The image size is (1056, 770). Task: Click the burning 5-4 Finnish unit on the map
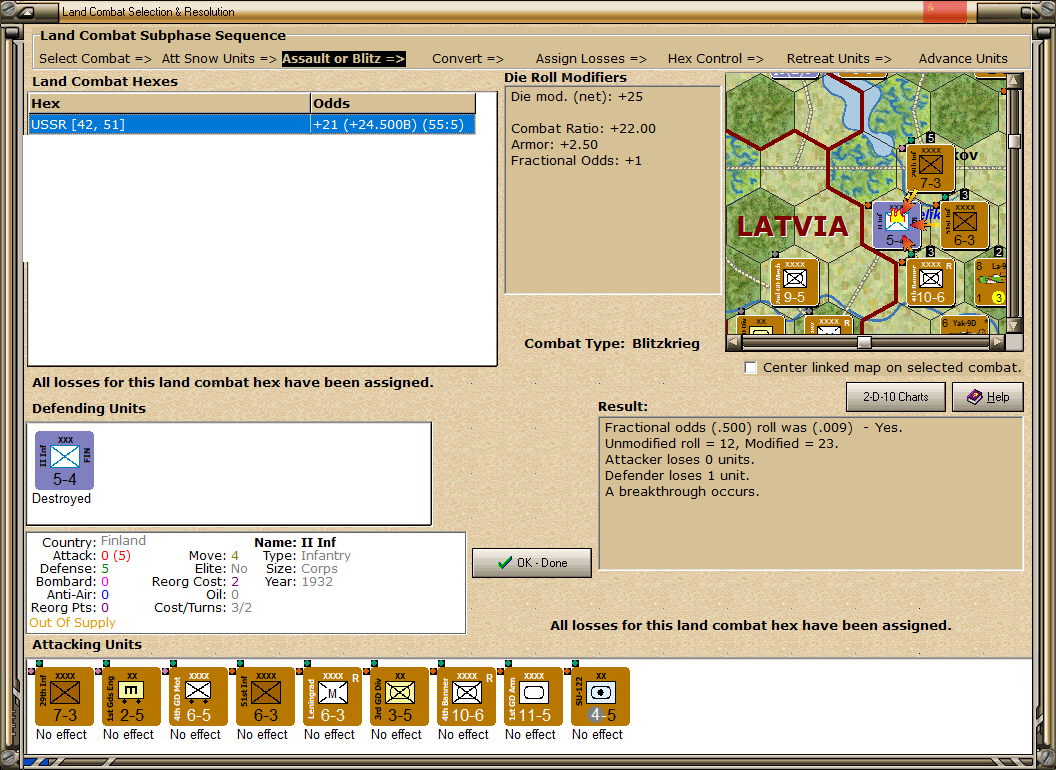pos(896,225)
